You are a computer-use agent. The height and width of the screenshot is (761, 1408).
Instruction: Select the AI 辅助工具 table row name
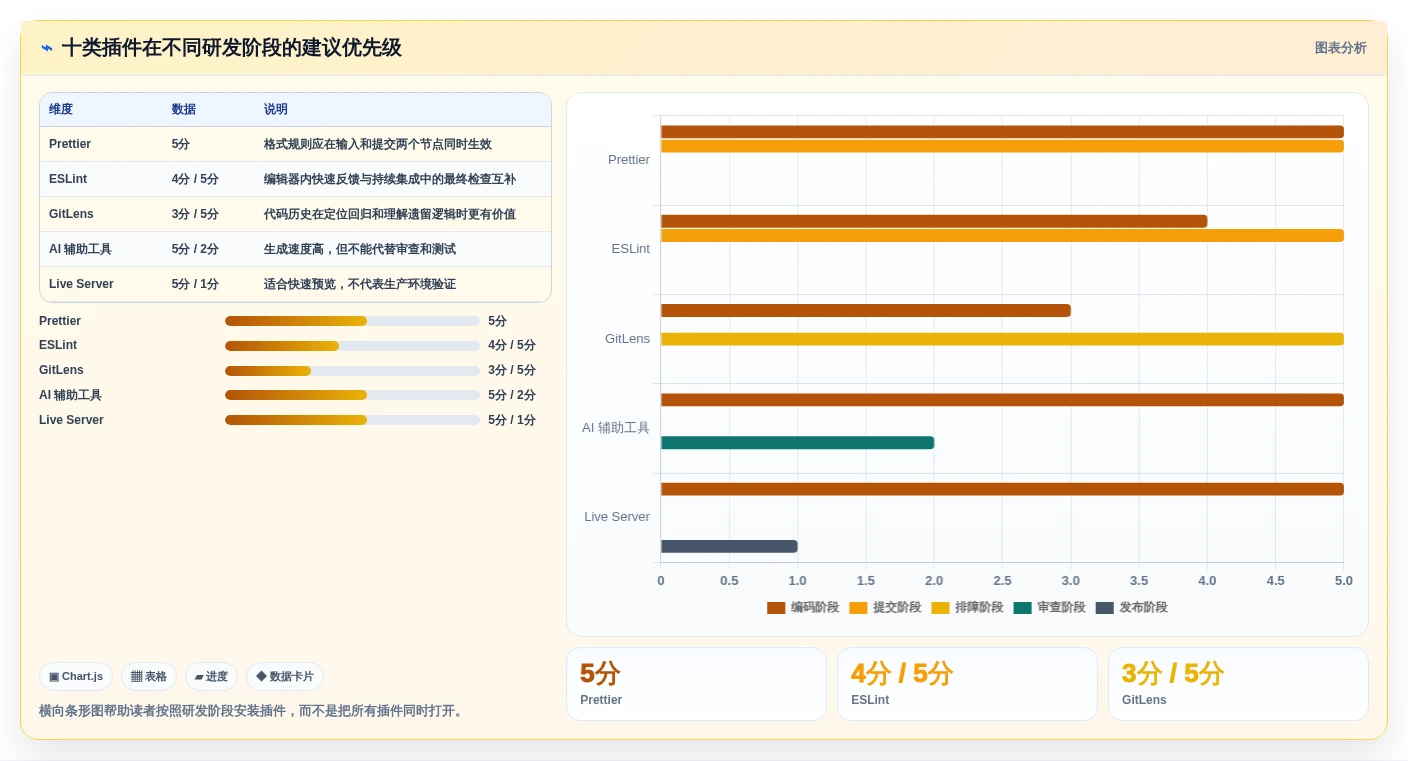point(80,249)
